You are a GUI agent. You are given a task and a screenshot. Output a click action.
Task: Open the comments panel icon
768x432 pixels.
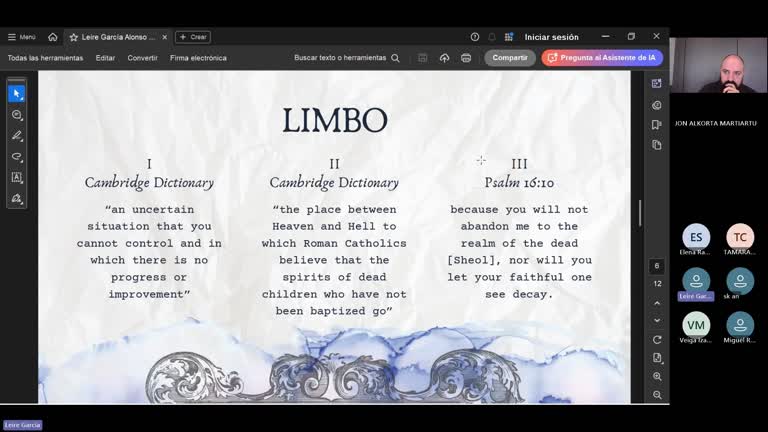657,105
